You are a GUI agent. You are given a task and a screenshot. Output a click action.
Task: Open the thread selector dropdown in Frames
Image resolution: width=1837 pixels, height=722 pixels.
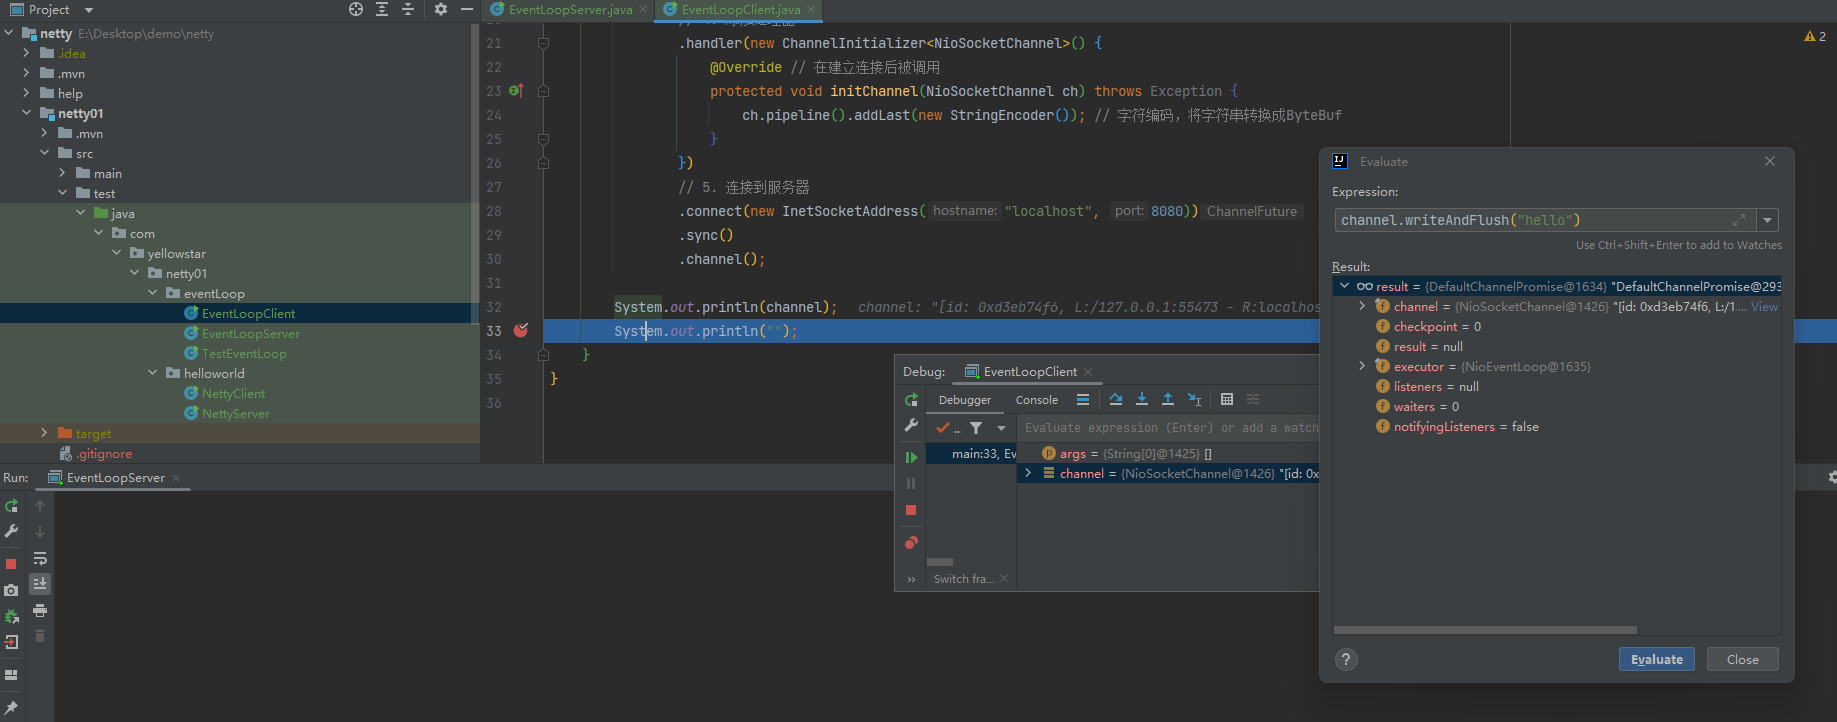[x=1001, y=428]
